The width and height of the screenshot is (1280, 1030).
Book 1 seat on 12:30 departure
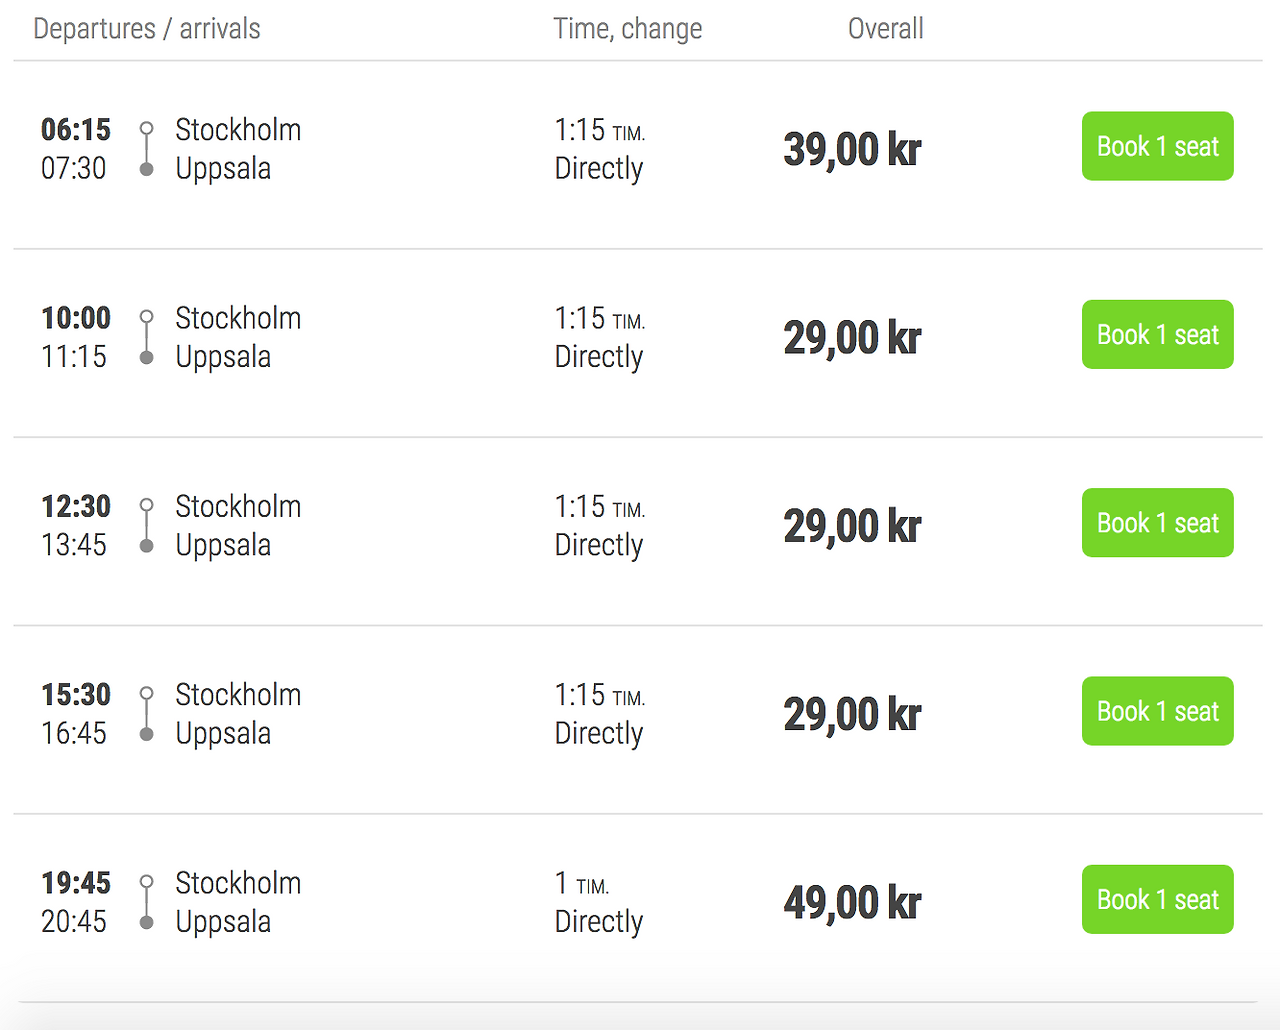point(1157,523)
